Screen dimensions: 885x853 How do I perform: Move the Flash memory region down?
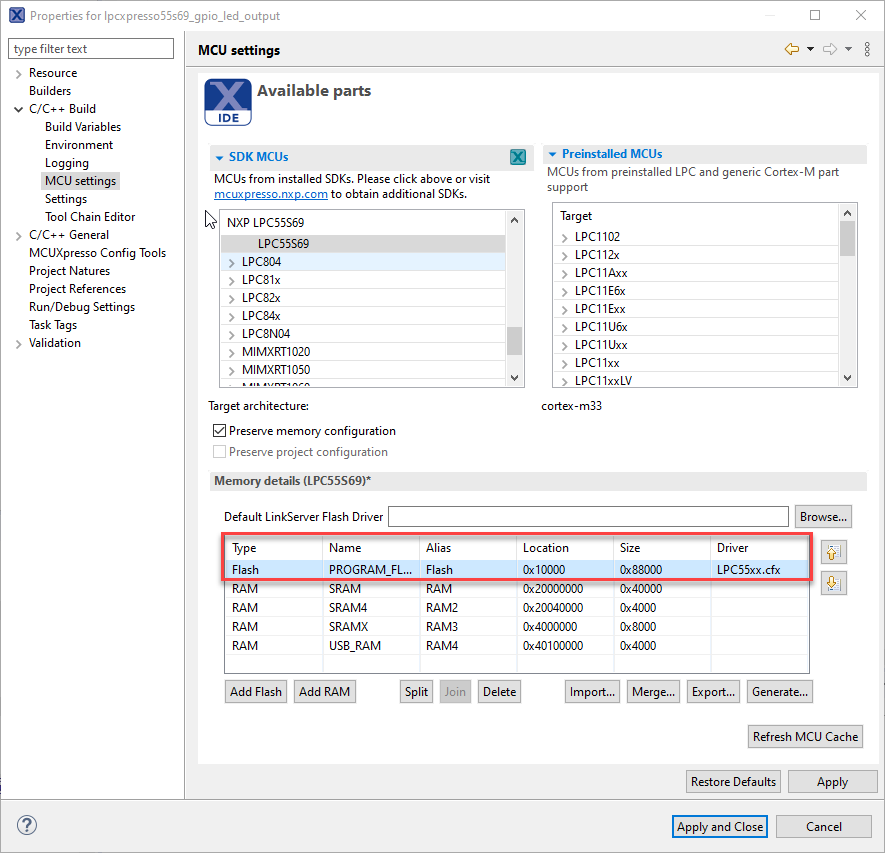tap(833, 583)
